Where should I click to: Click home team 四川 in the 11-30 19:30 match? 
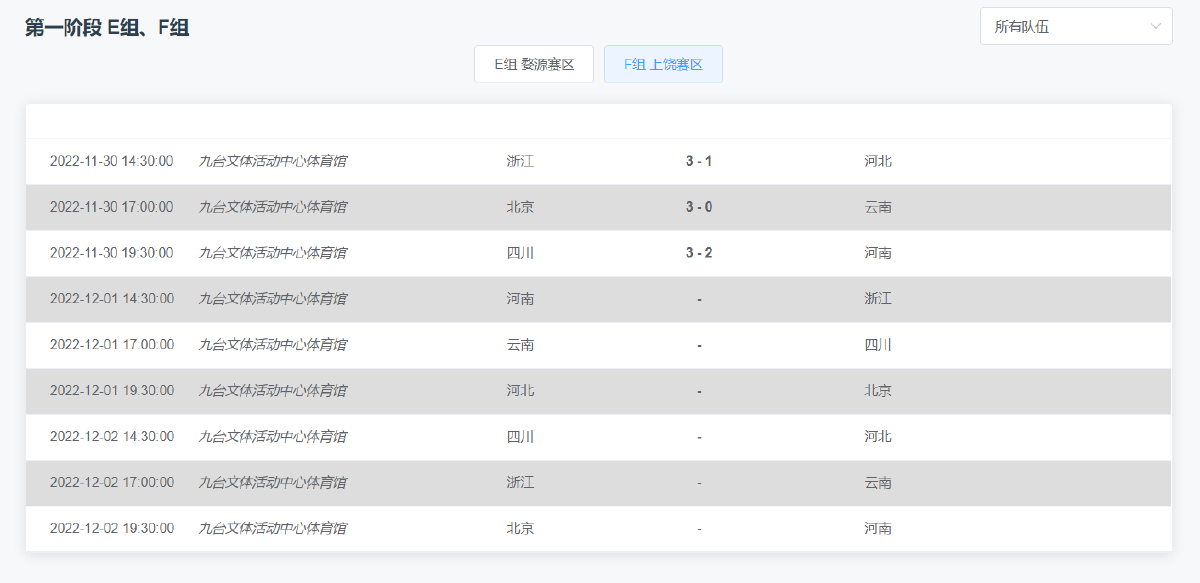(520, 253)
